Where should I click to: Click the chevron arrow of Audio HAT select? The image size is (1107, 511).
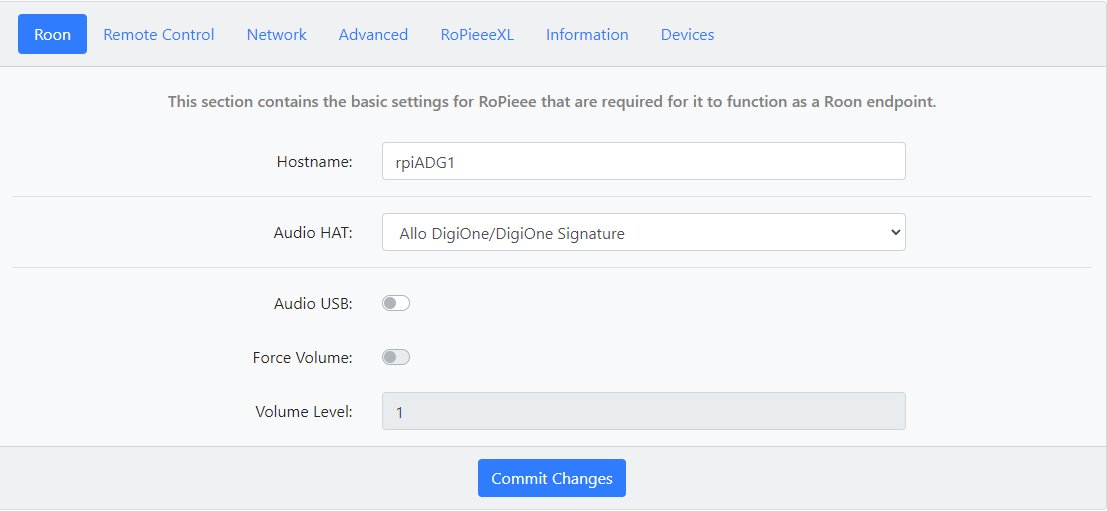click(895, 232)
